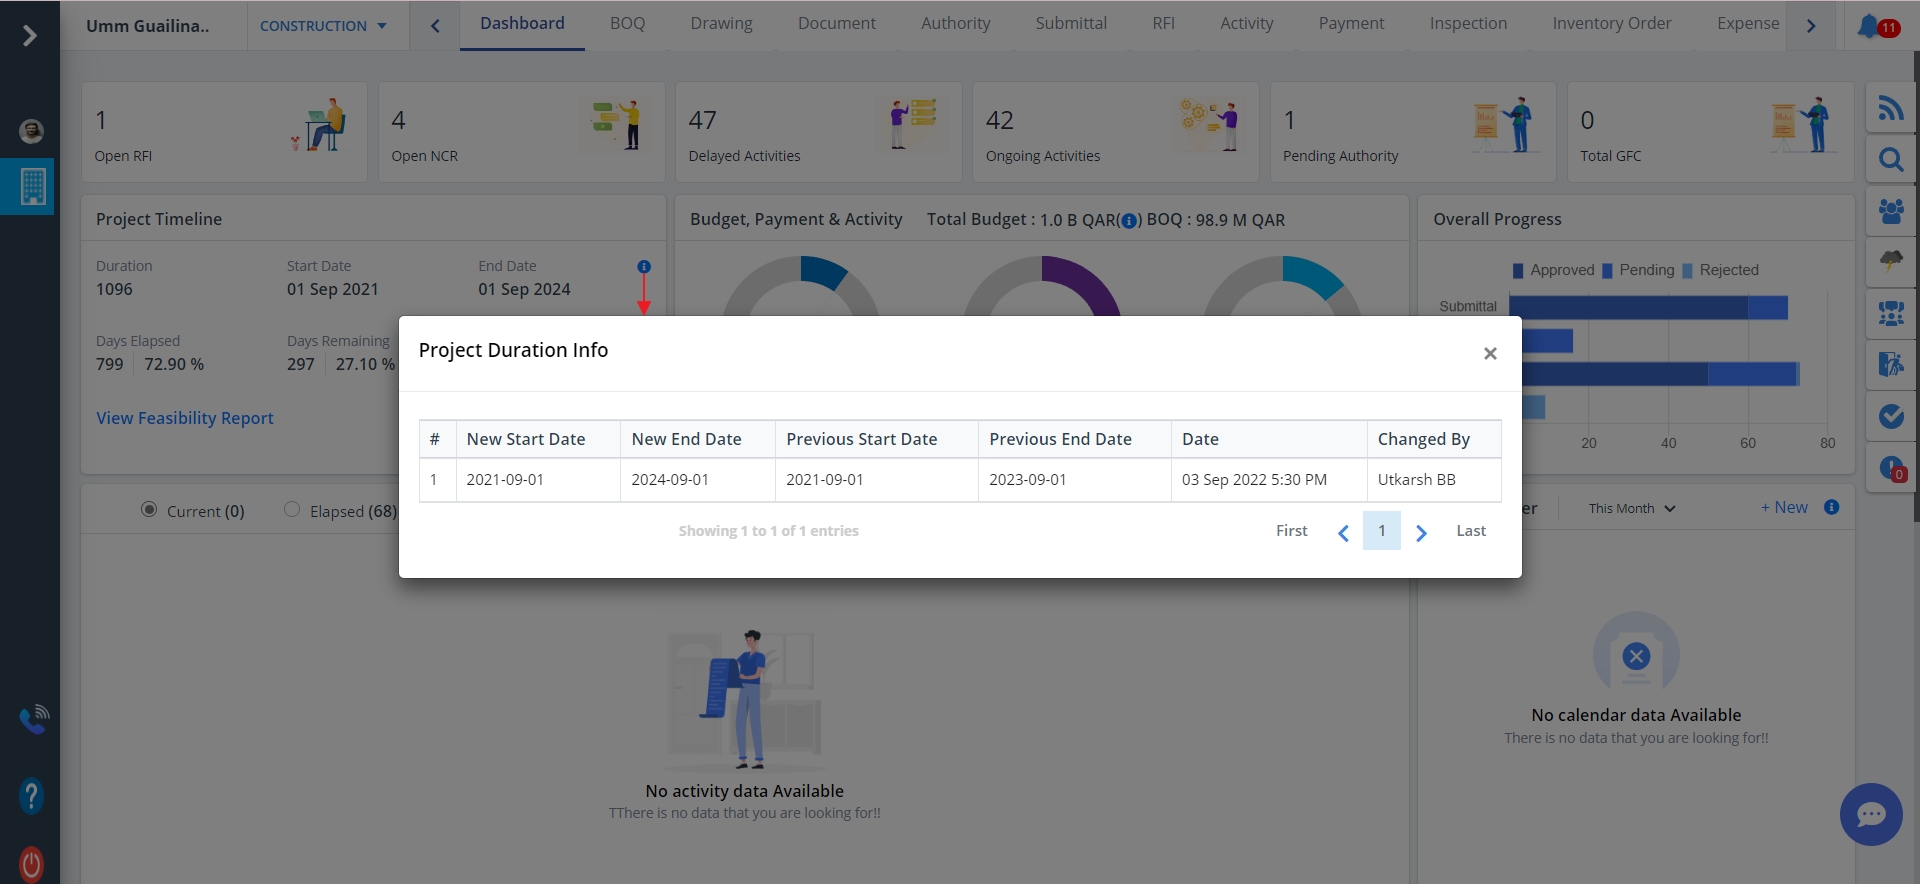Open the CONSTRUCTION dropdown

[x=322, y=26]
